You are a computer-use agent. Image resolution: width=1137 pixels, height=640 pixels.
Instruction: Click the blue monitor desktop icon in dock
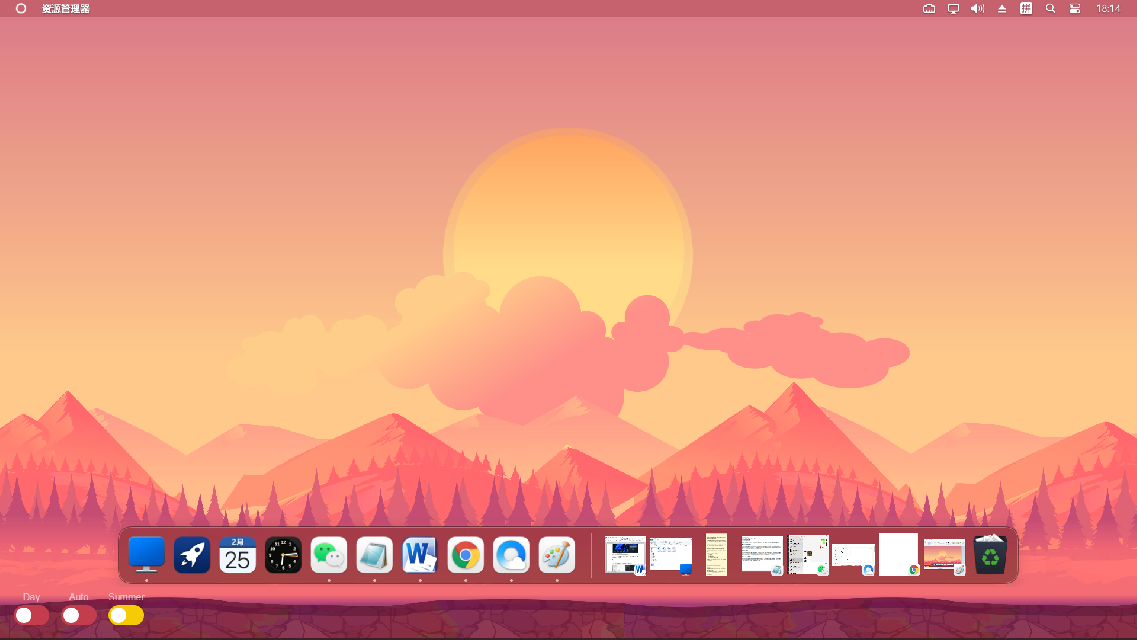click(x=147, y=554)
